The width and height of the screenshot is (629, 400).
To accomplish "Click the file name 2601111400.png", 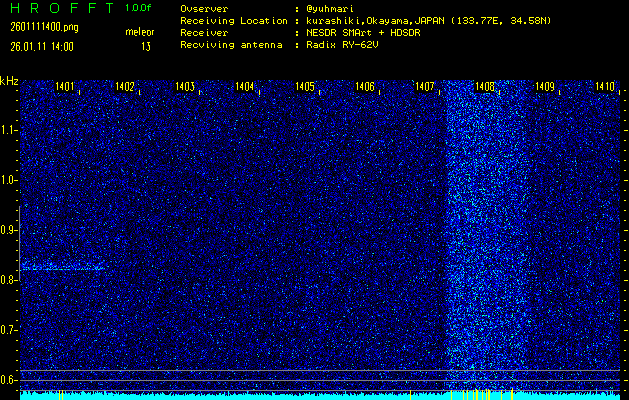I will tap(44, 27).
